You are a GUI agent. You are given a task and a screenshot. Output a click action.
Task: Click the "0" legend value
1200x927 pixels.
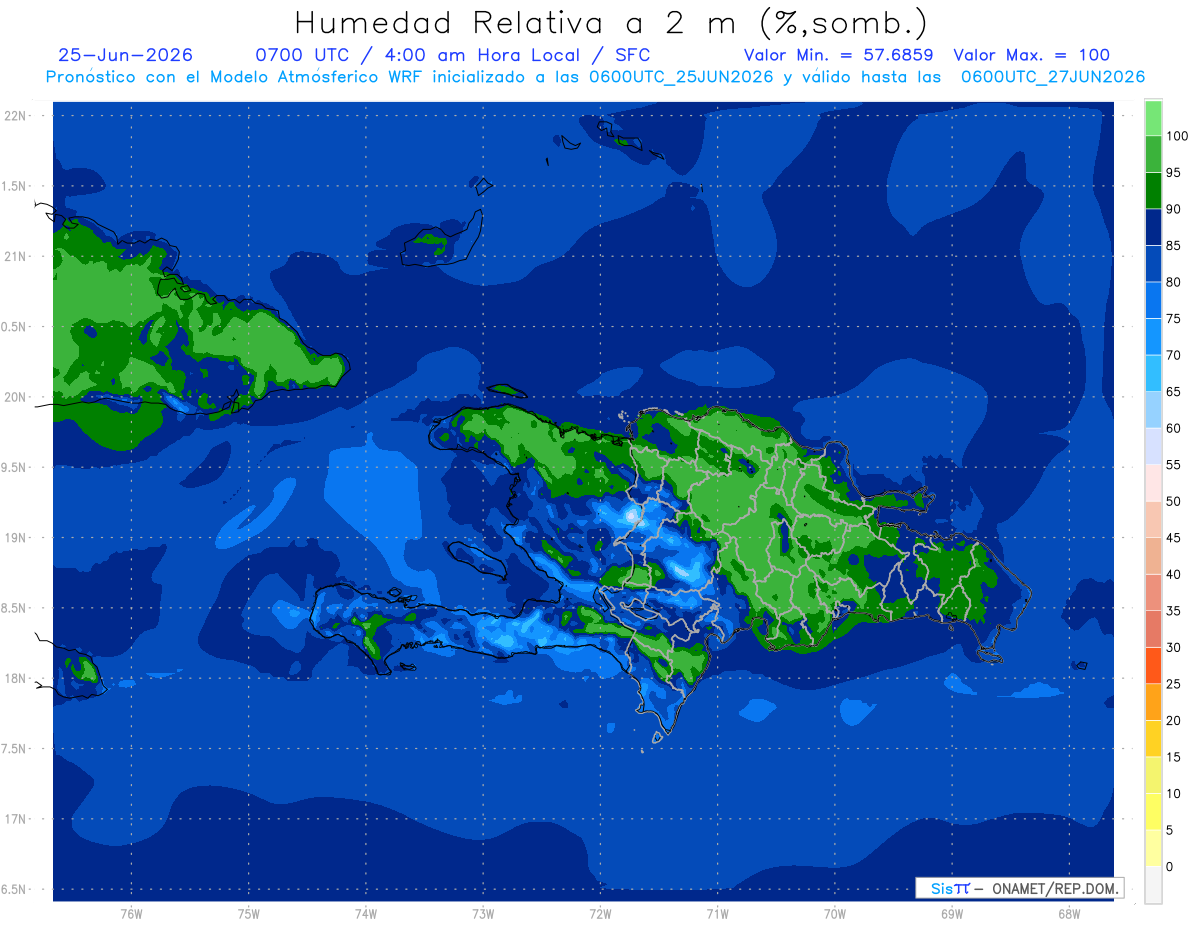(1169, 867)
